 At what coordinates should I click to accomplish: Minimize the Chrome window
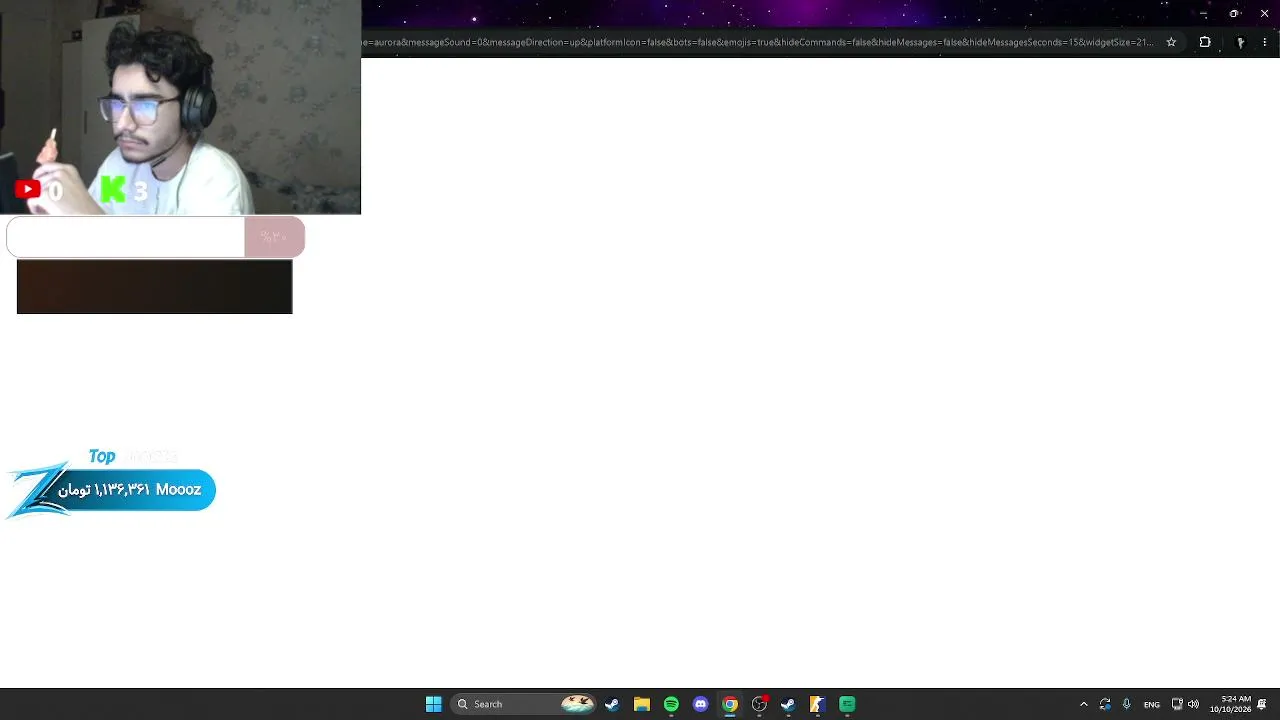point(1203,13)
